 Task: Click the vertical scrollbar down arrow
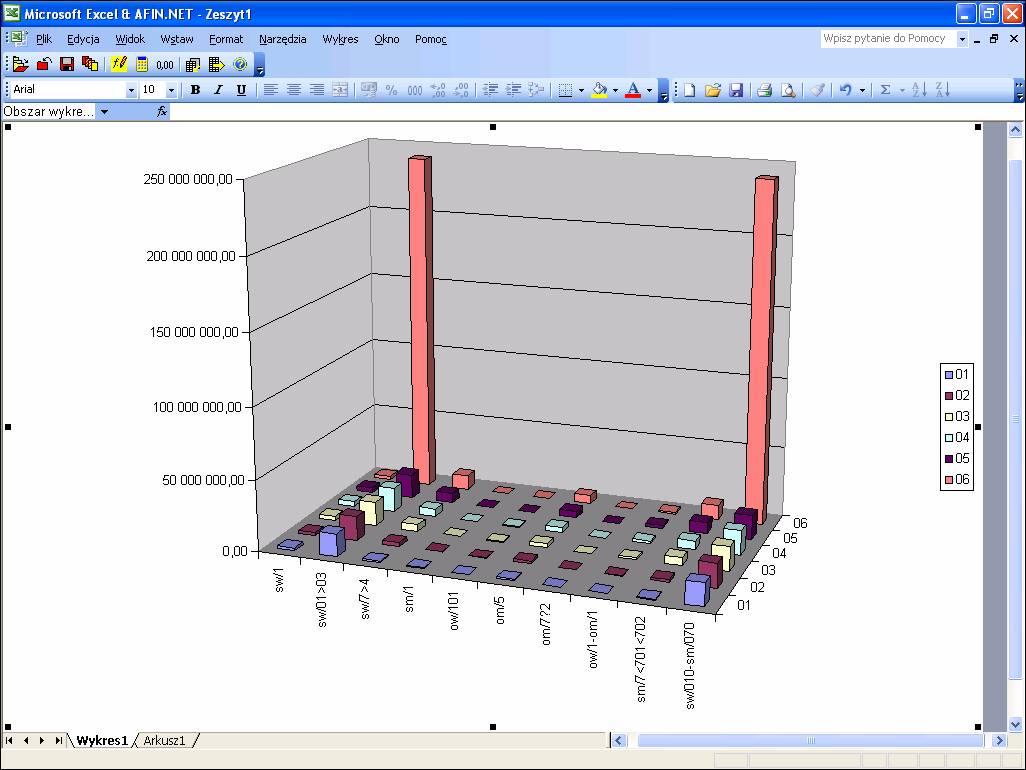point(1015,724)
